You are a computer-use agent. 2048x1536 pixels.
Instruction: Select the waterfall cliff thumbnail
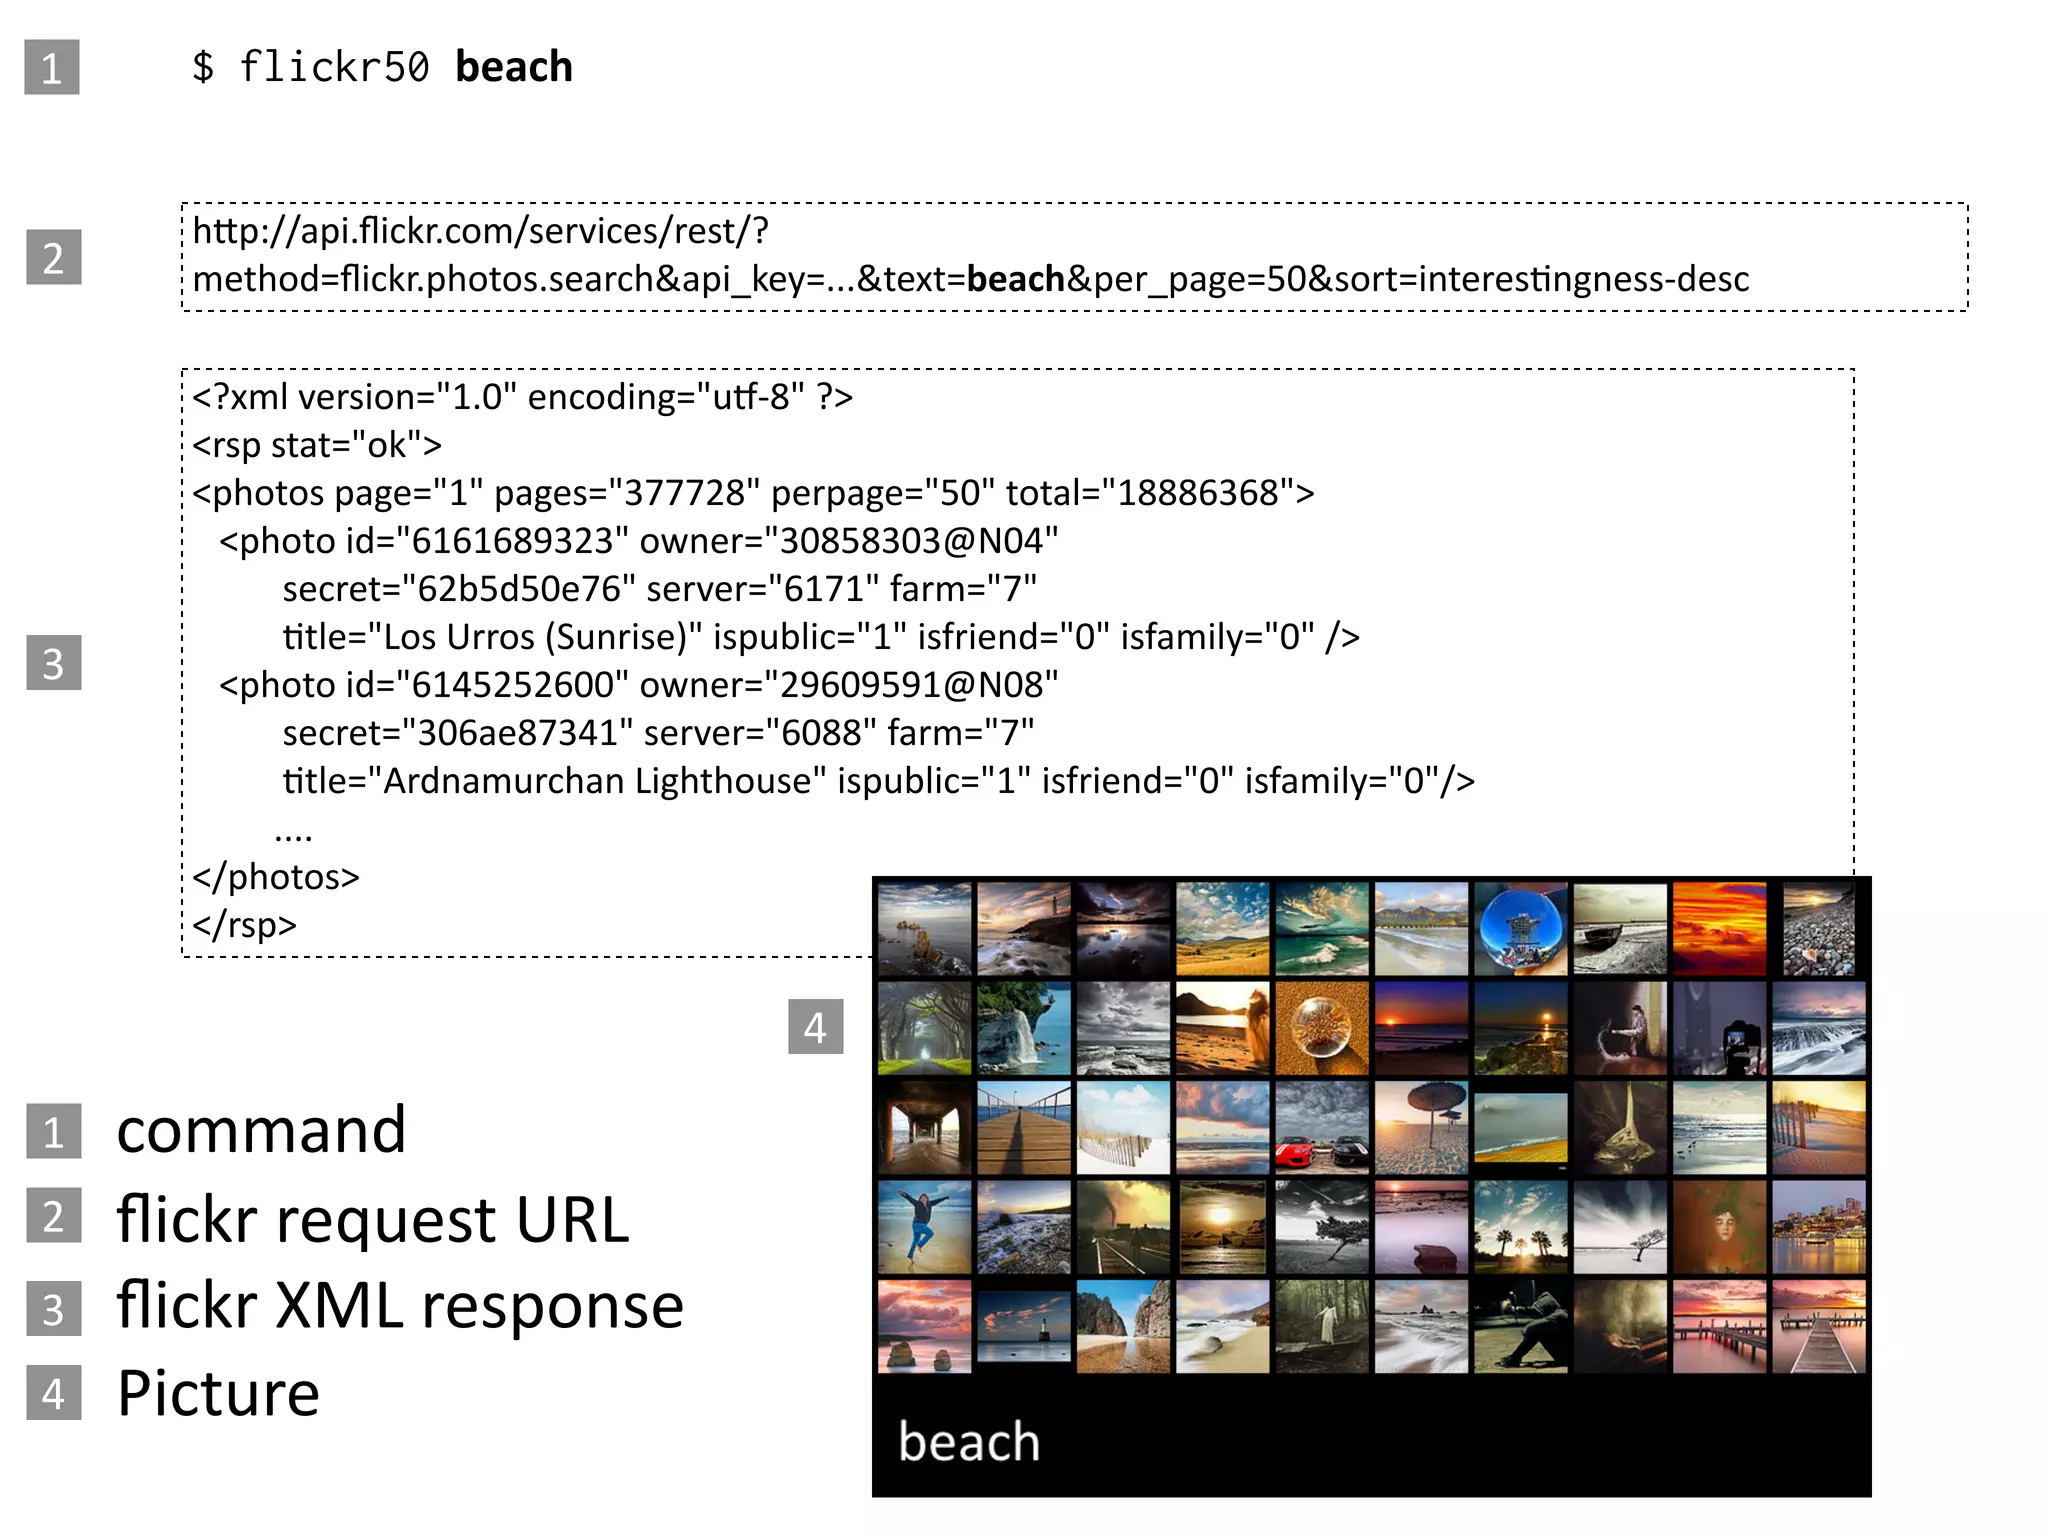point(1023,1028)
